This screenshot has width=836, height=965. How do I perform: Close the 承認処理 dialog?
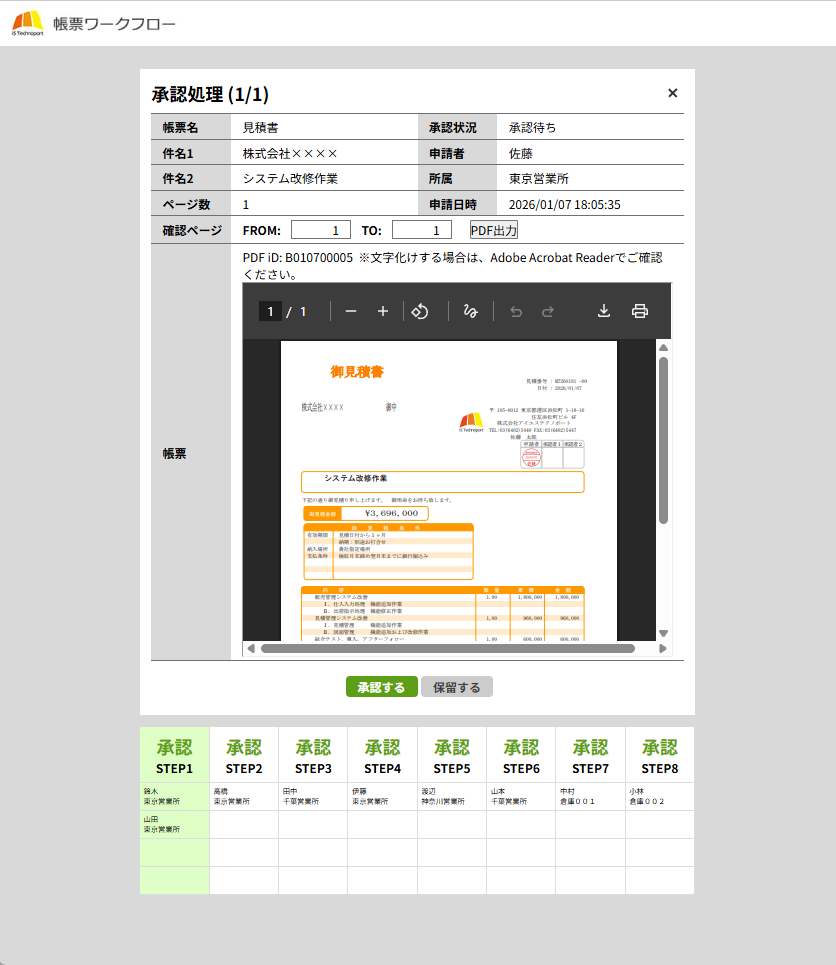[x=673, y=93]
